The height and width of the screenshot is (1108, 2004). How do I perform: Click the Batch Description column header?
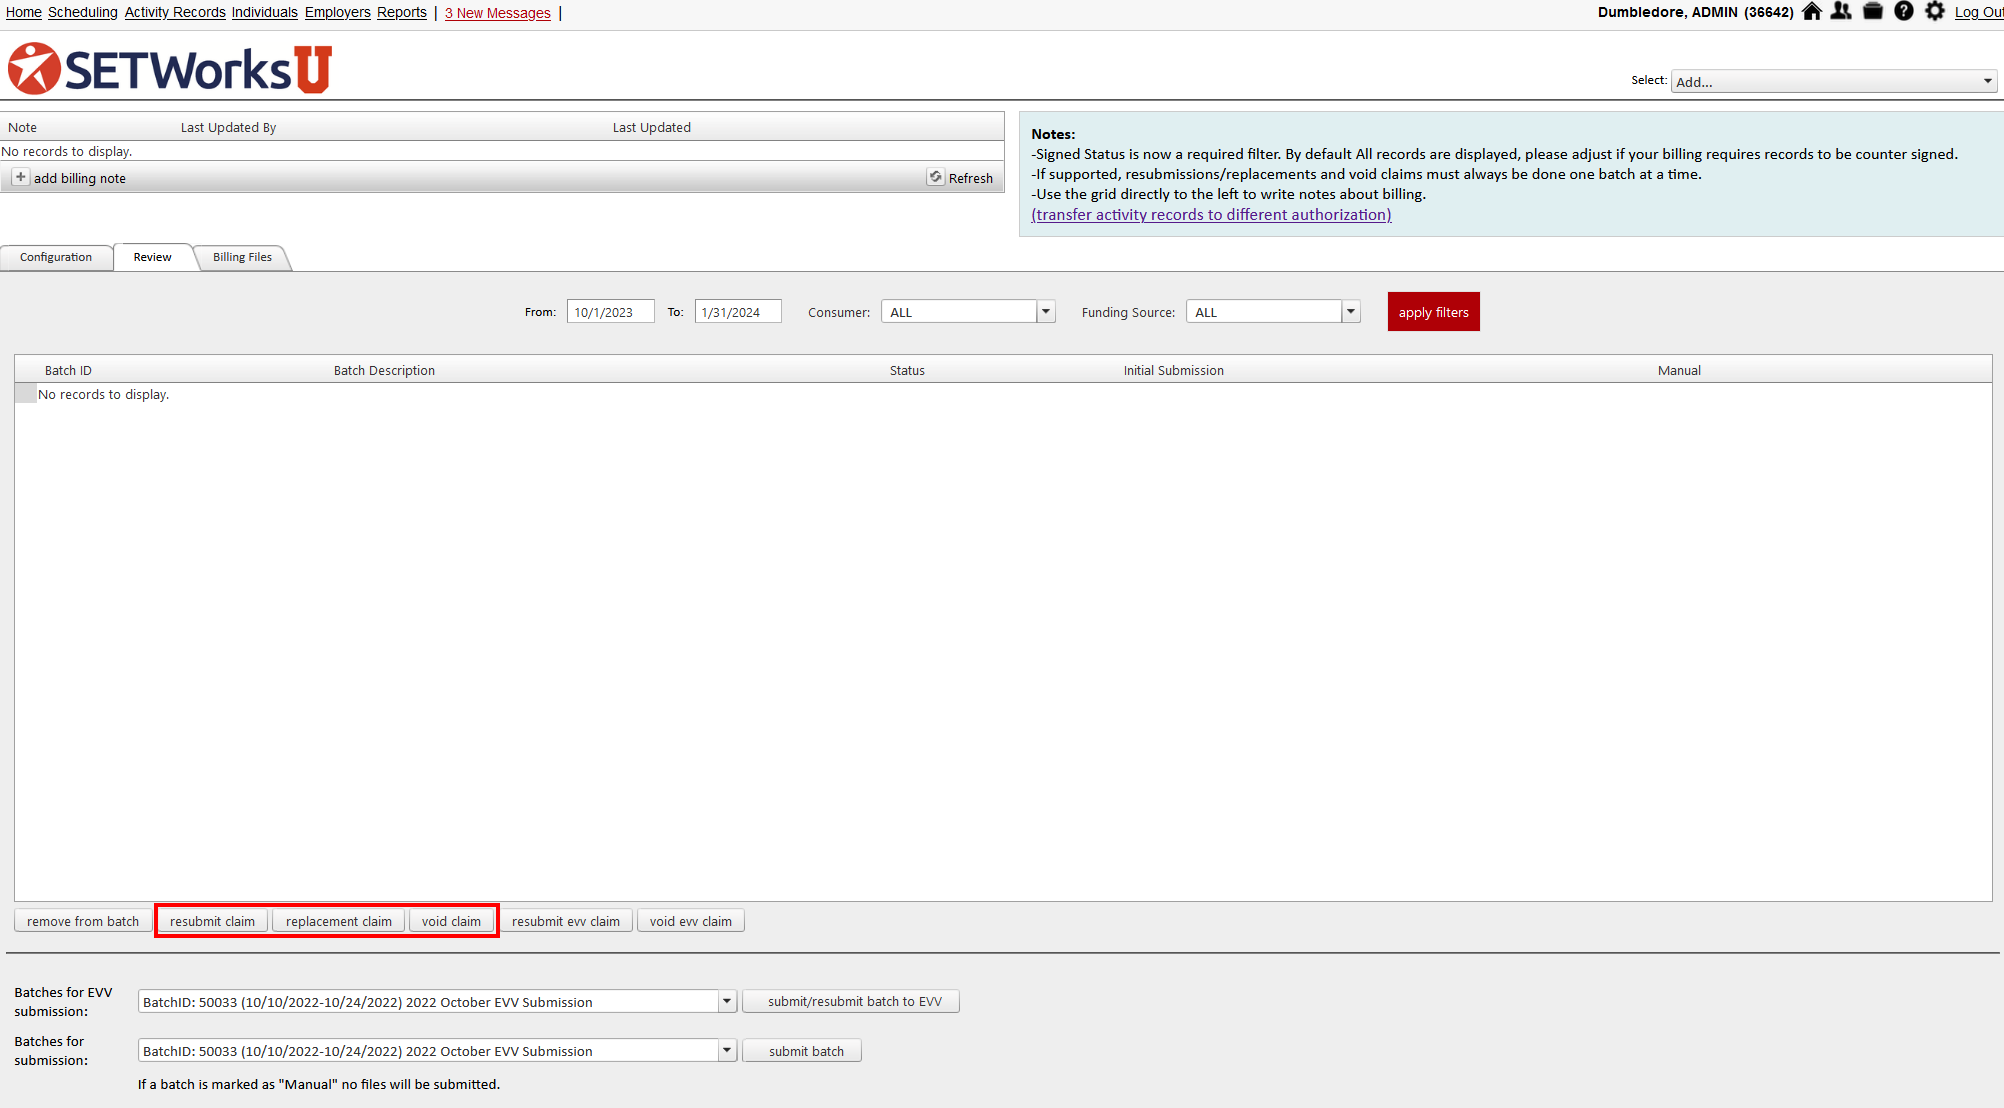(x=384, y=370)
